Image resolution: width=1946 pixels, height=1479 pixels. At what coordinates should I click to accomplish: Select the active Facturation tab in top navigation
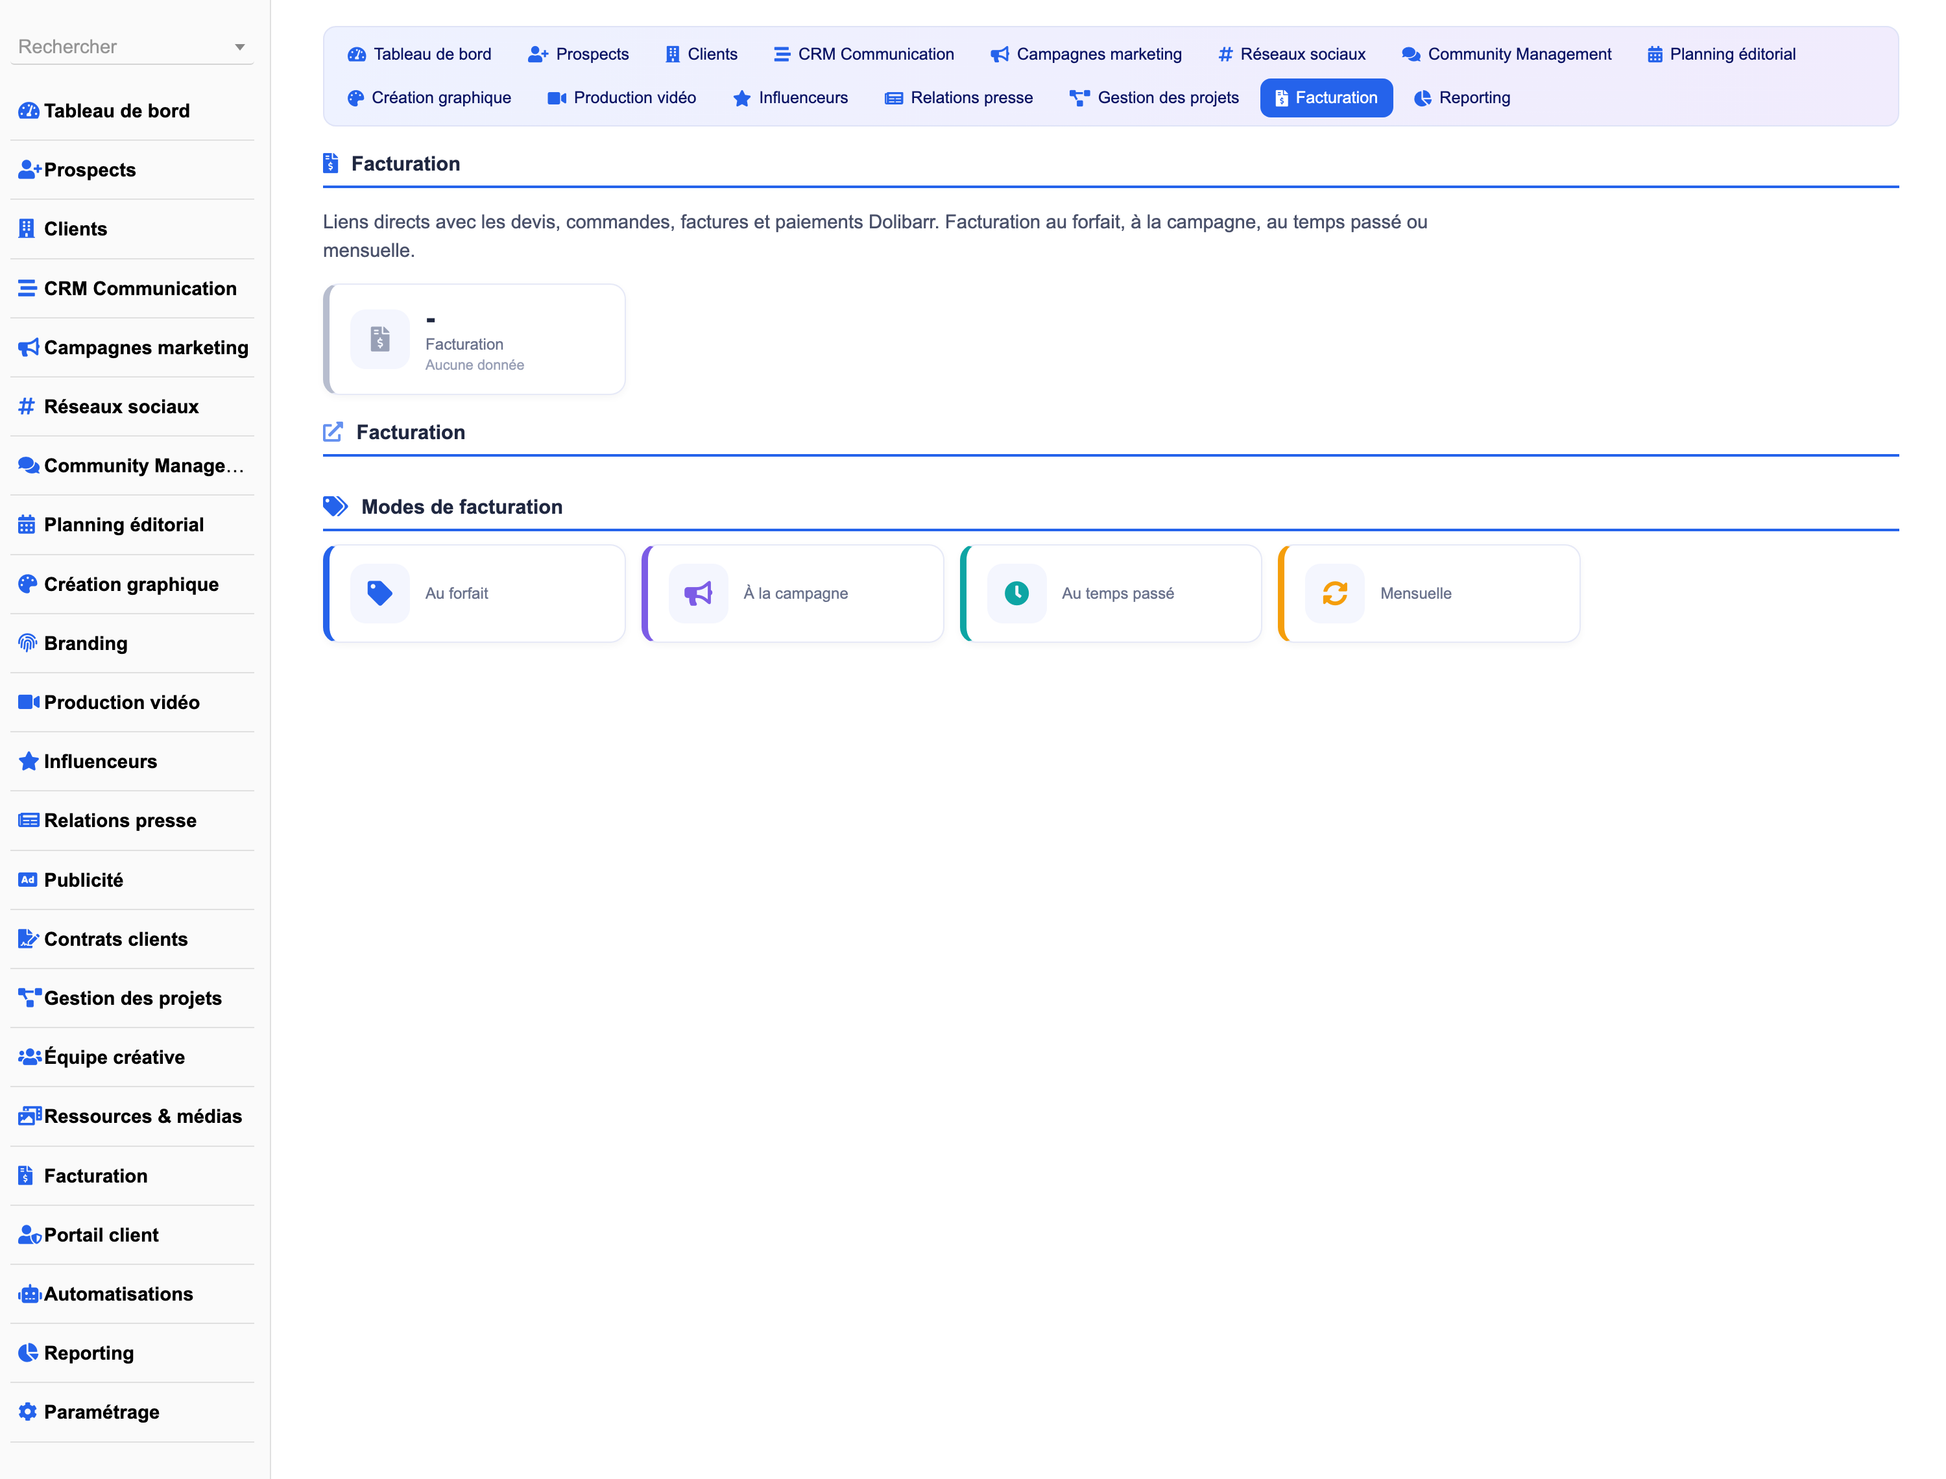[1326, 98]
